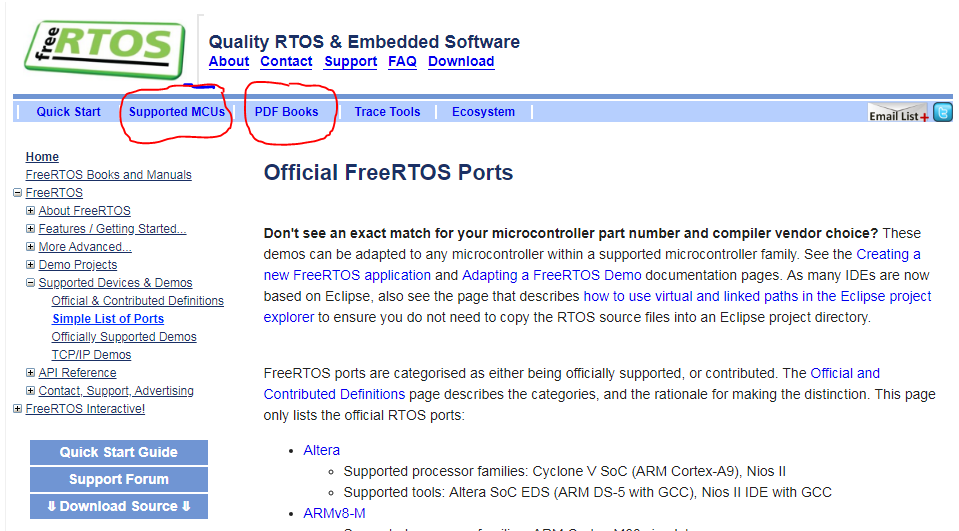Open FreeRTOS Books and Manuals link
959x531 pixels.
click(108, 175)
